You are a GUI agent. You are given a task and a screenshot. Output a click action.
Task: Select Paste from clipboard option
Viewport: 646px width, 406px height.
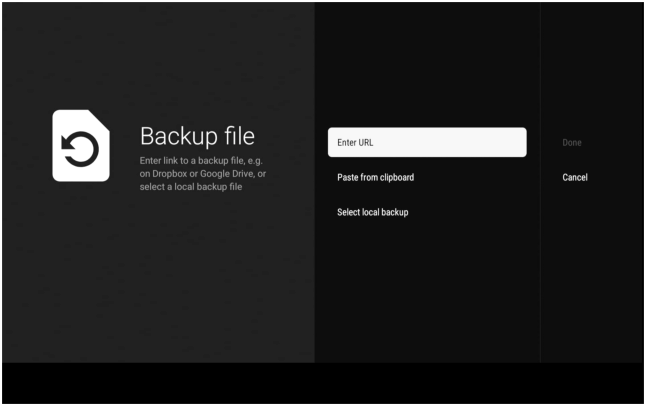coord(375,177)
